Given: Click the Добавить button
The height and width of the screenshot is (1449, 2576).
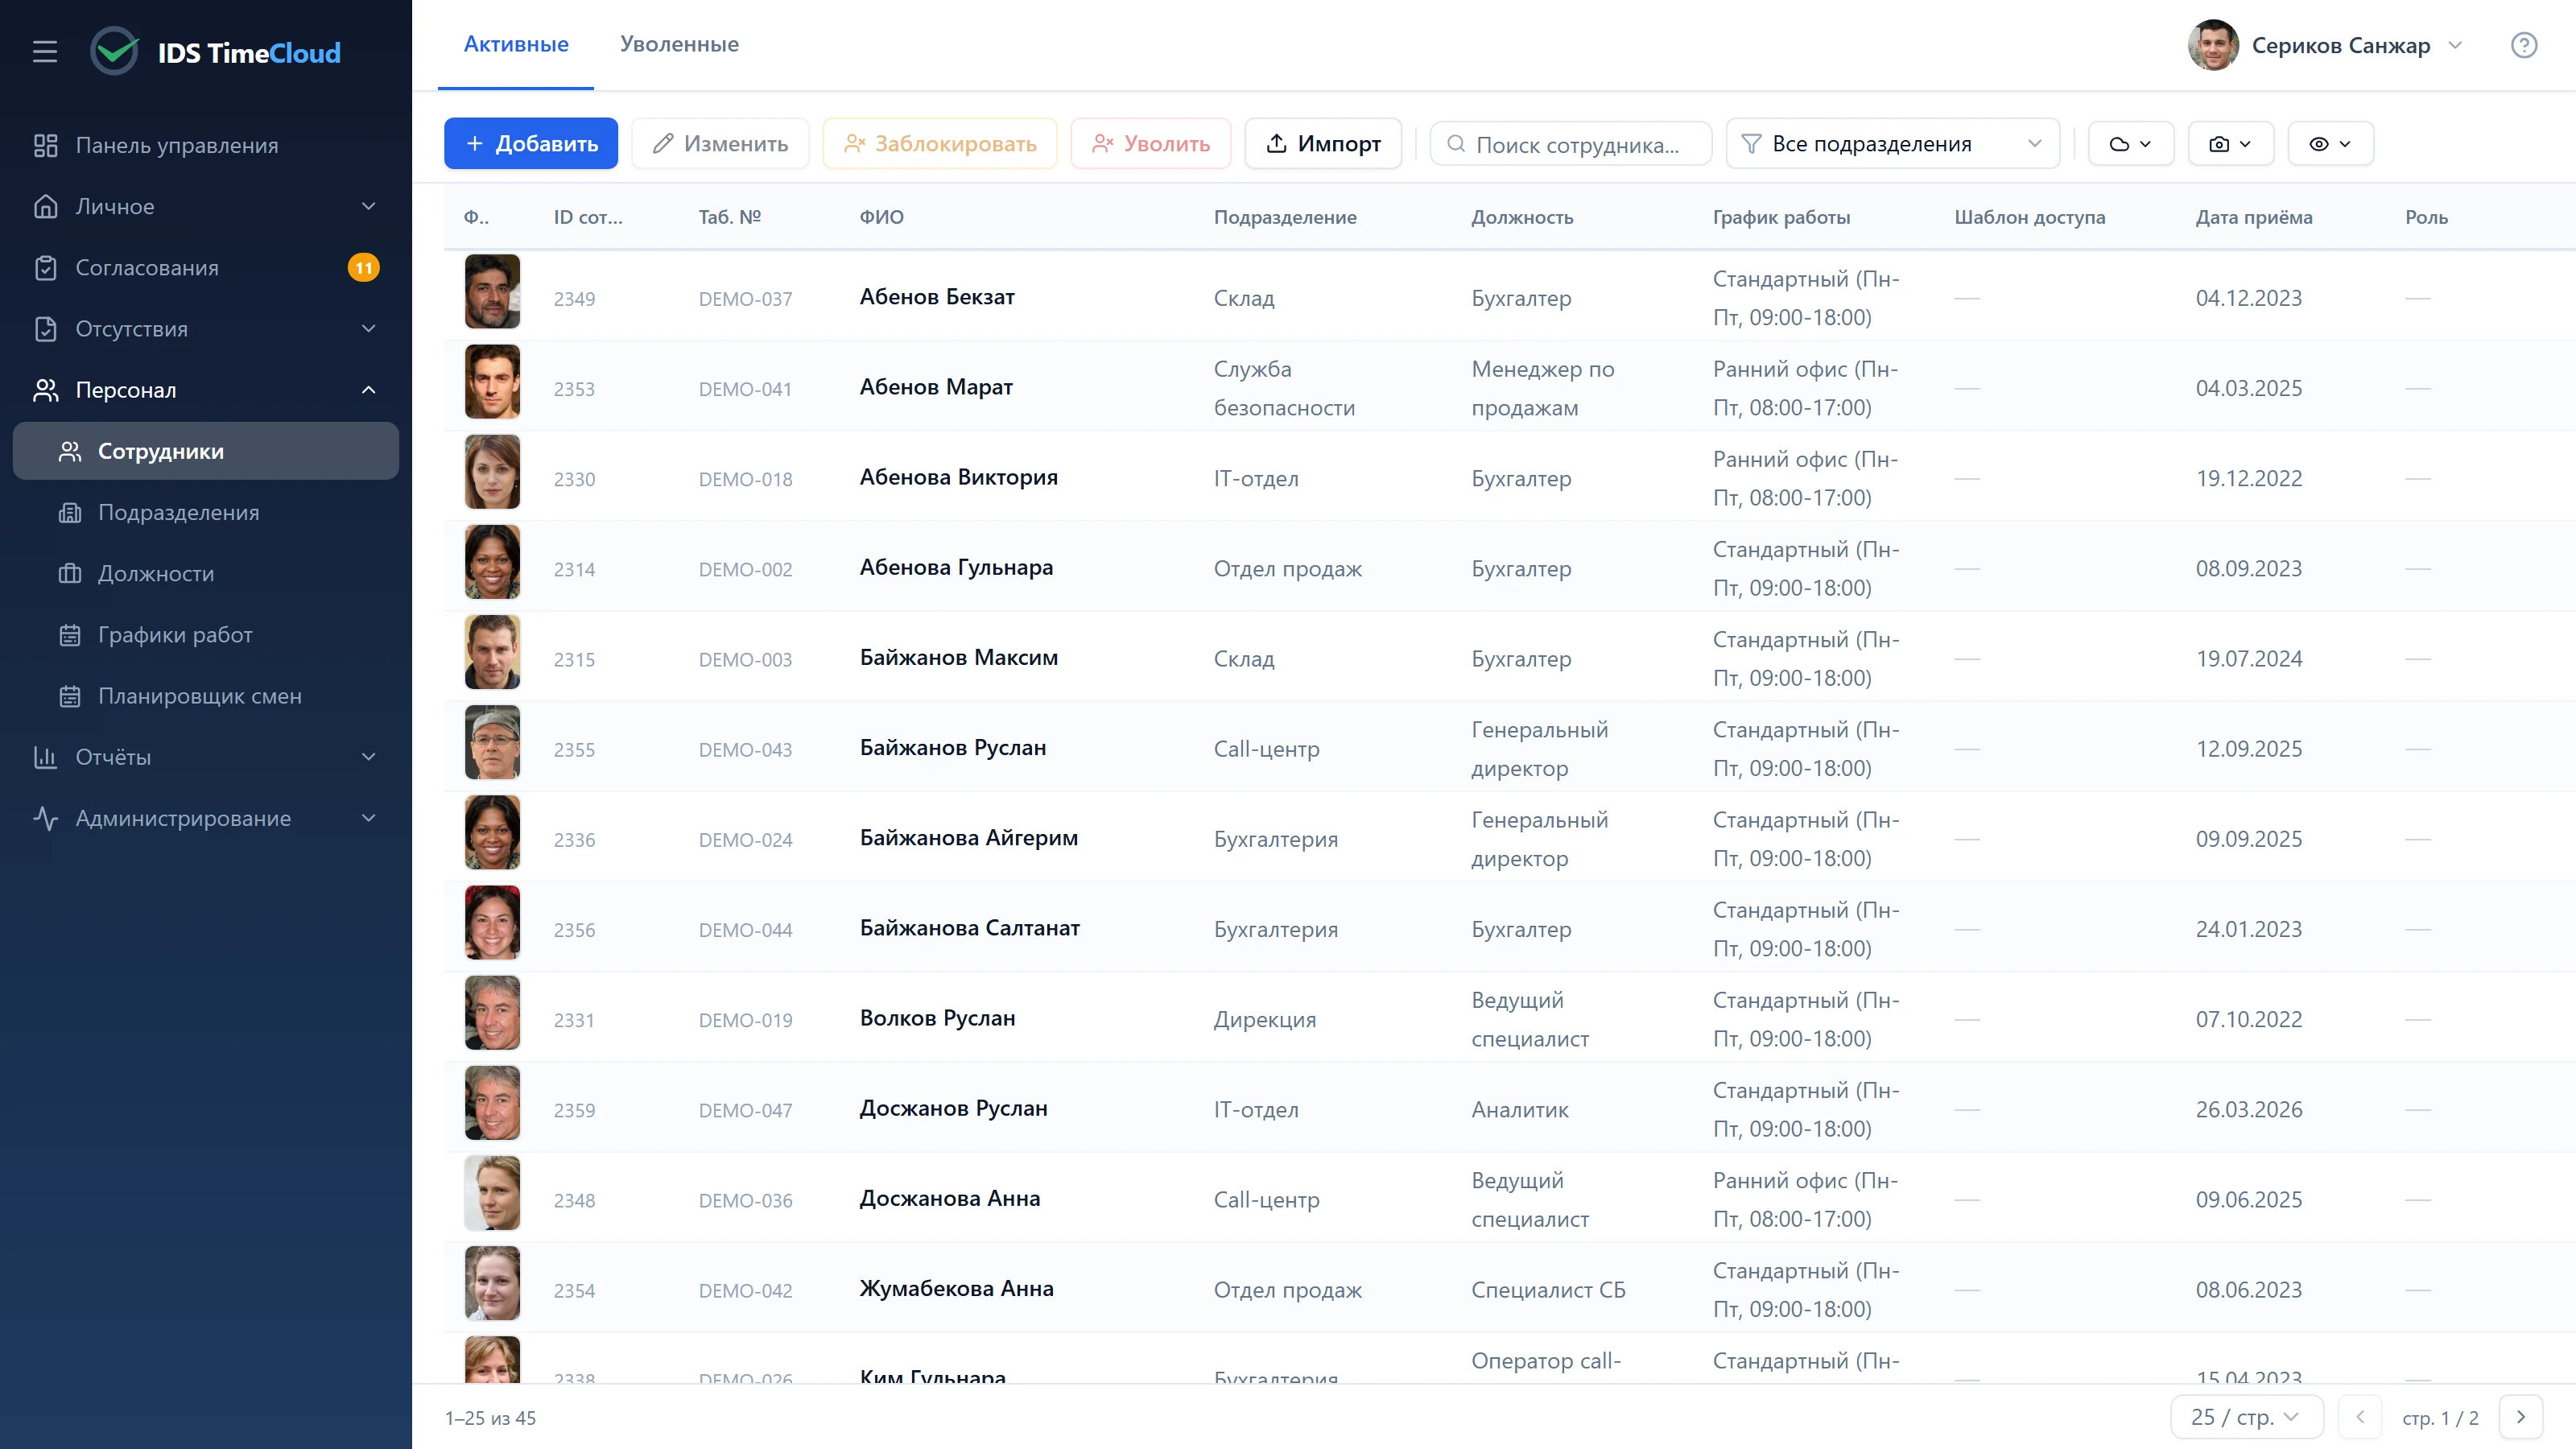Looking at the screenshot, I should point(531,144).
